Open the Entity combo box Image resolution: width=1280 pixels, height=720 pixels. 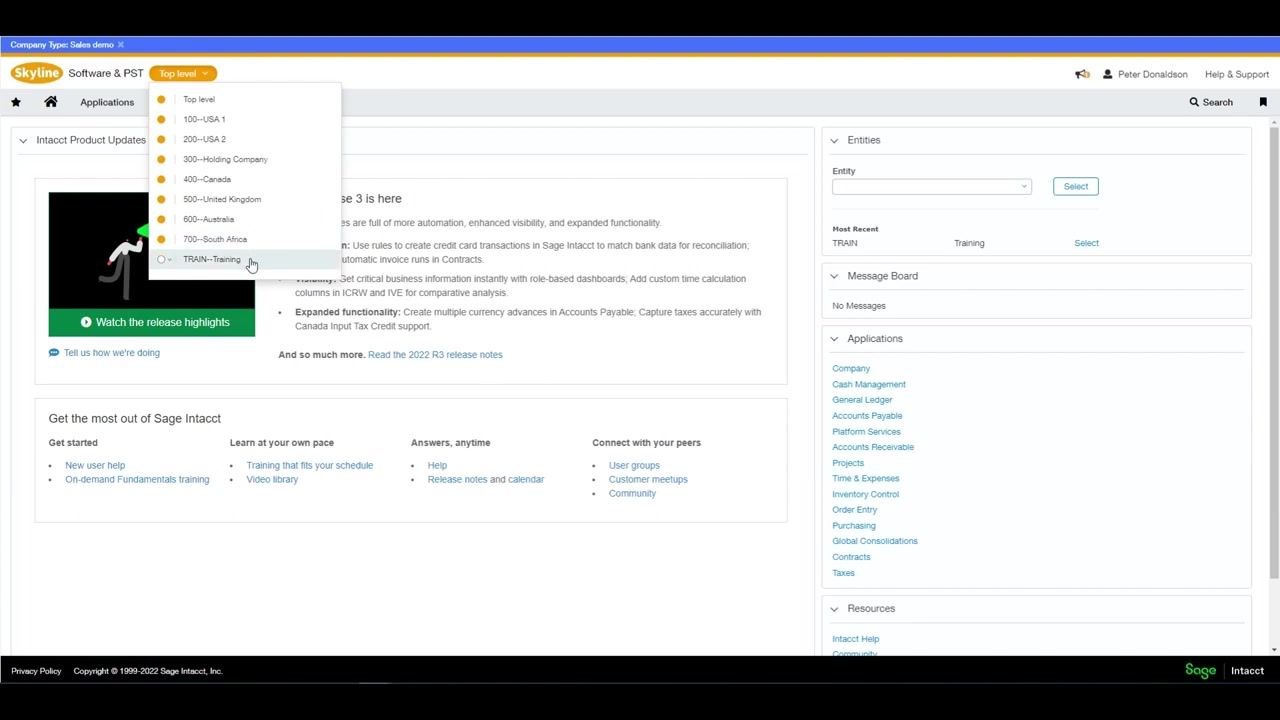[931, 187]
